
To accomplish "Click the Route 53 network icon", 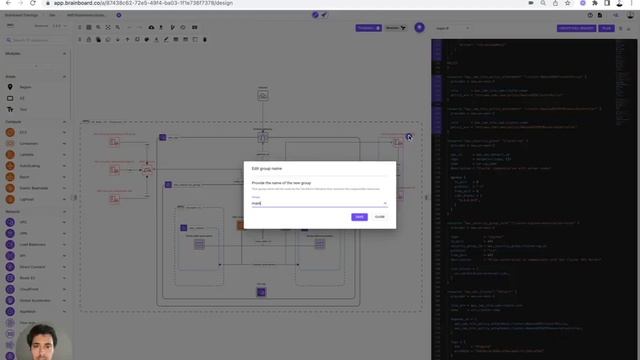I will click(10, 278).
